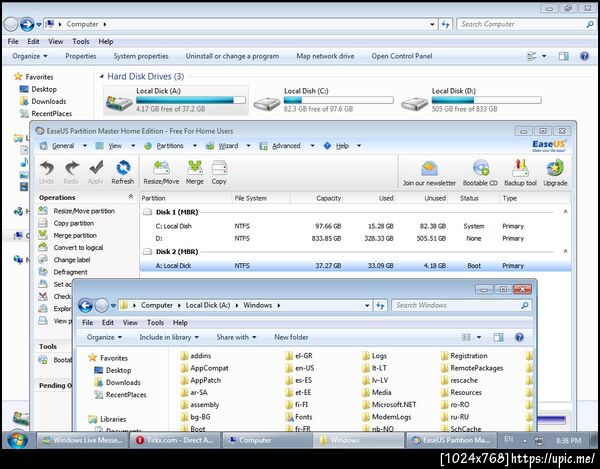Click Desktop in Computer window Favorites

tap(39, 89)
